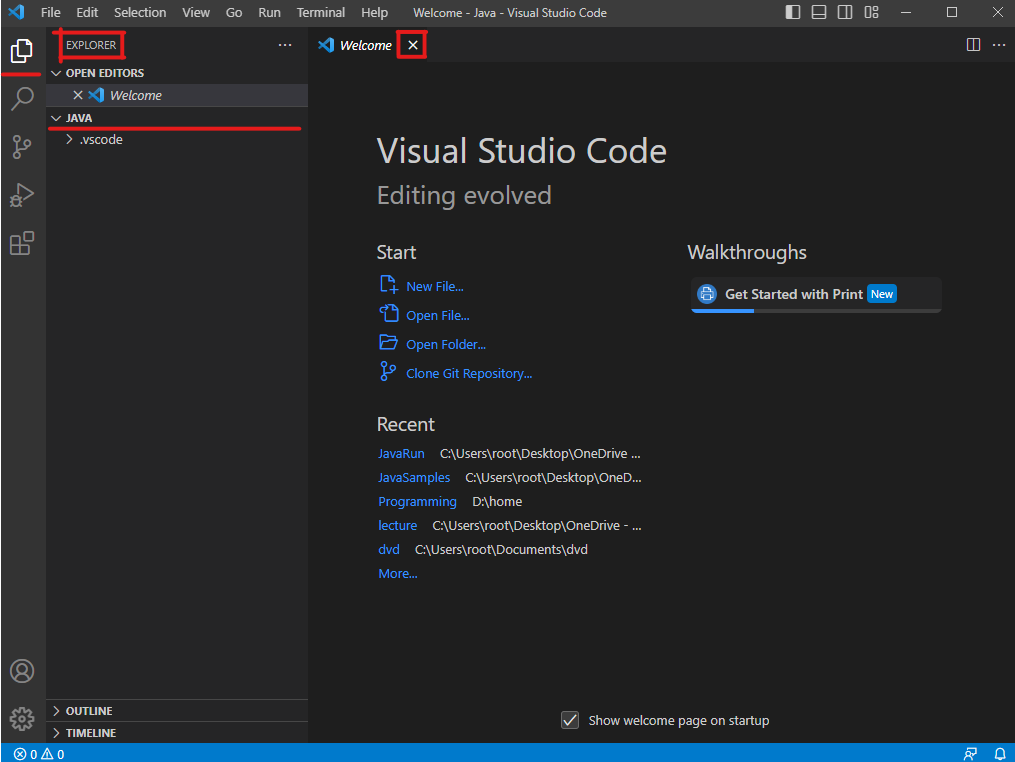Open the Selection menu
Screen dimensions: 1015x762
pos(140,13)
